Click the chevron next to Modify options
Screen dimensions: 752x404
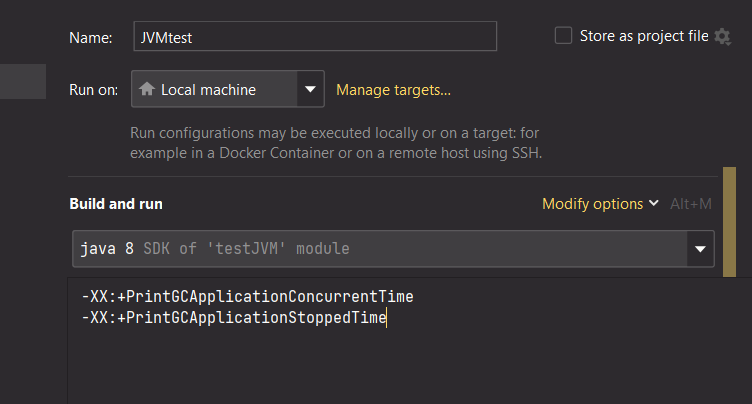[x=654, y=203]
